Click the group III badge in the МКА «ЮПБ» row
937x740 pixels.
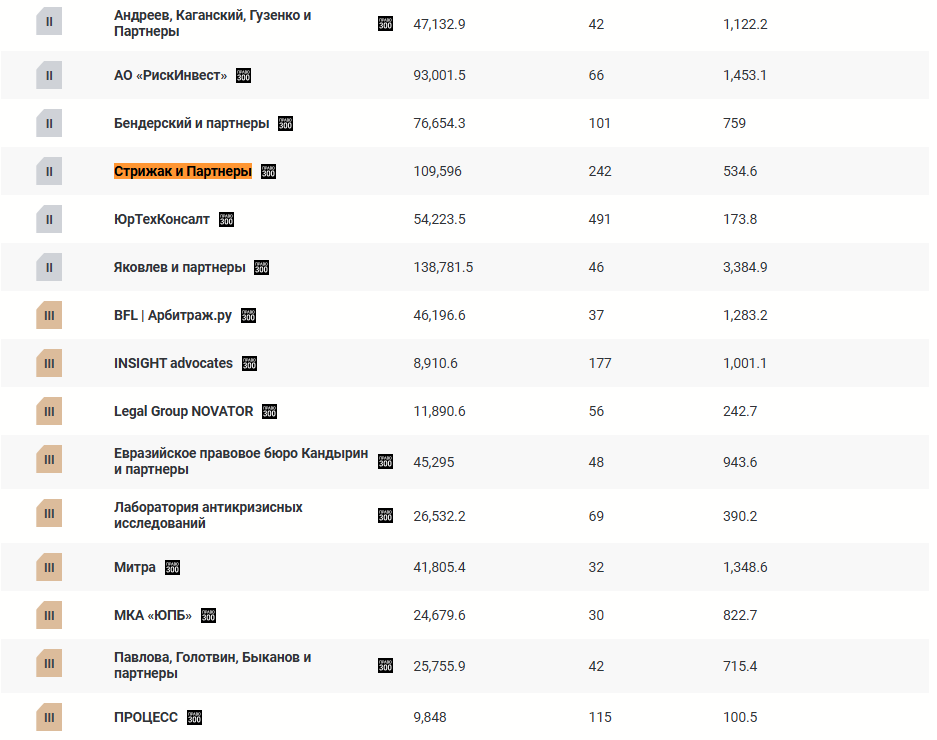(49, 615)
